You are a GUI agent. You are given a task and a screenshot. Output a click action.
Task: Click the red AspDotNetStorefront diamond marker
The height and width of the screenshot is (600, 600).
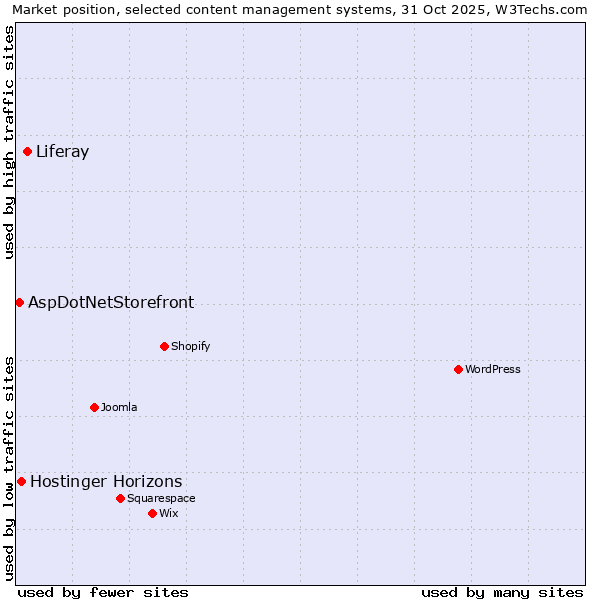coord(19,302)
